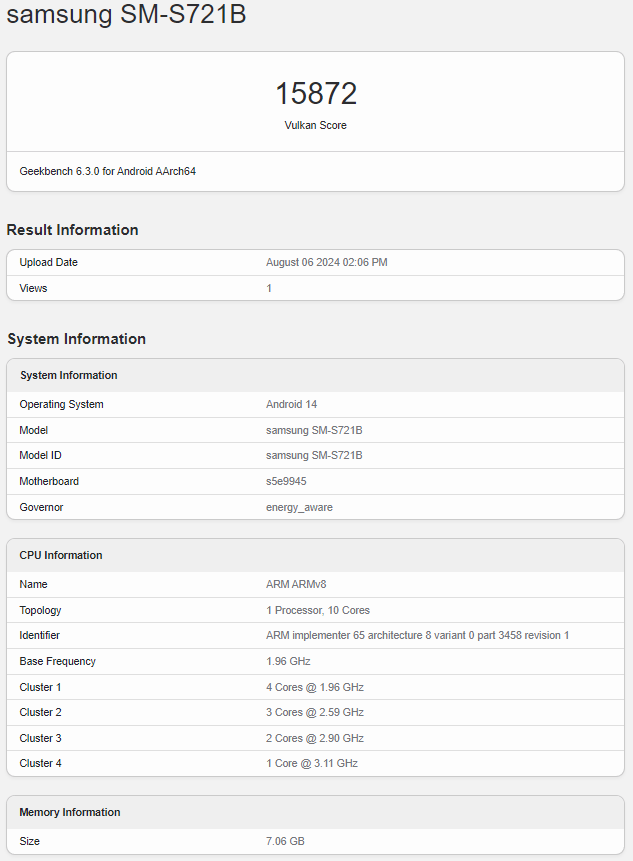633x861 pixels.
Task: Click the ARM implementer 65 identifier text
Action: point(417,636)
